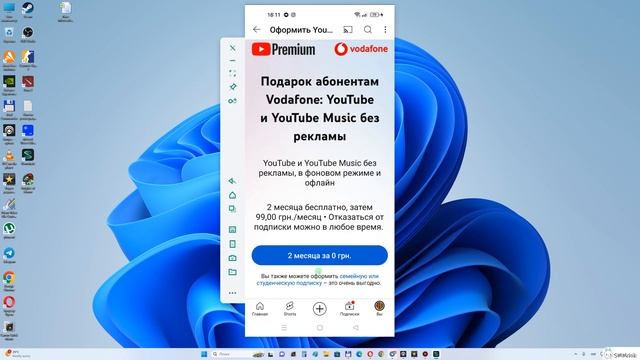Viewport: 640px width, 360px height.
Task: Close the phone mirror sidebar with X
Action: (233, 48)
